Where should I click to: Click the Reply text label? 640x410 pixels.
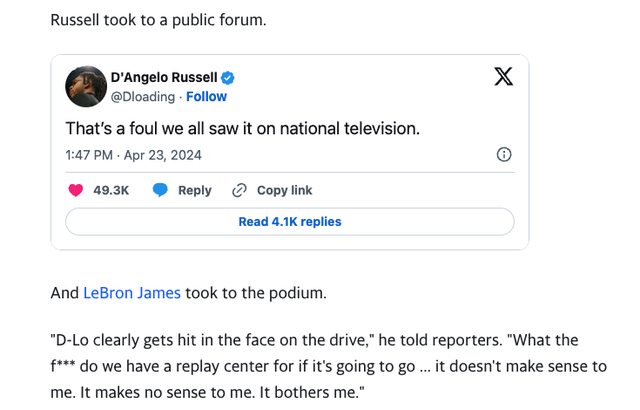(194, 190)
